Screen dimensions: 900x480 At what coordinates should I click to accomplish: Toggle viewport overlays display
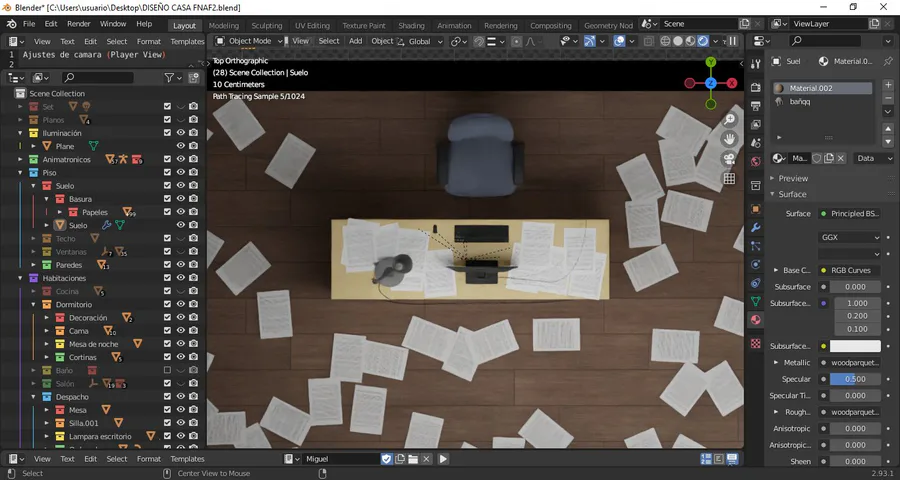point(619,41)
